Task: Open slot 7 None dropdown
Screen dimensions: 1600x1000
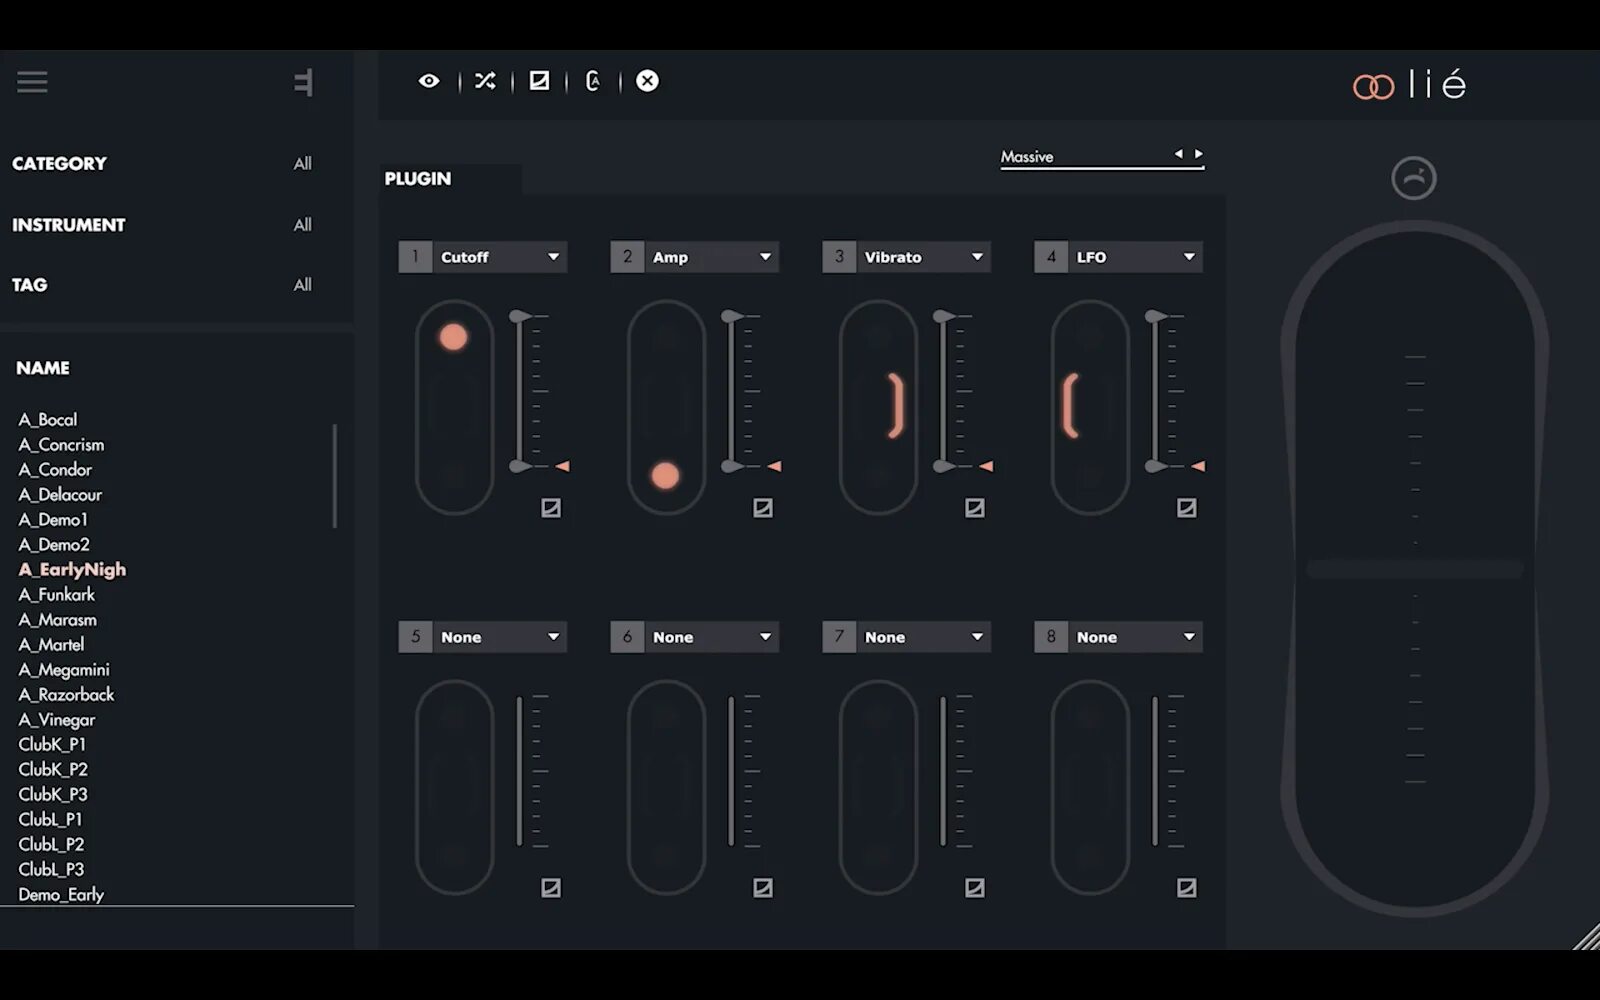Action: tap(907, 637)
